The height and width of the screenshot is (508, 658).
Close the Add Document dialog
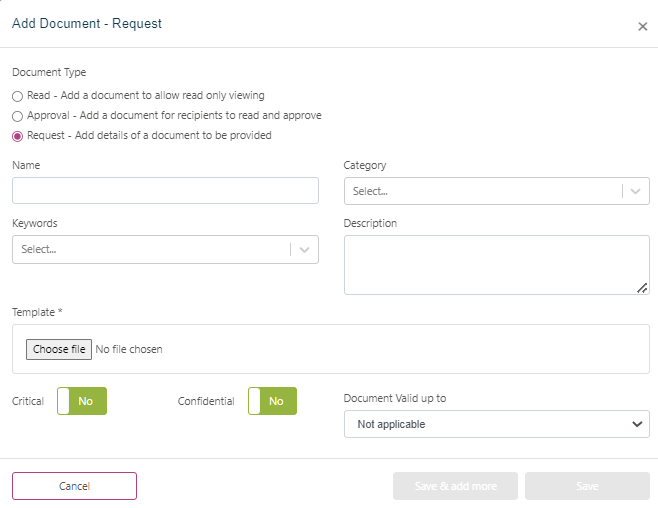[x=642, y=27]
